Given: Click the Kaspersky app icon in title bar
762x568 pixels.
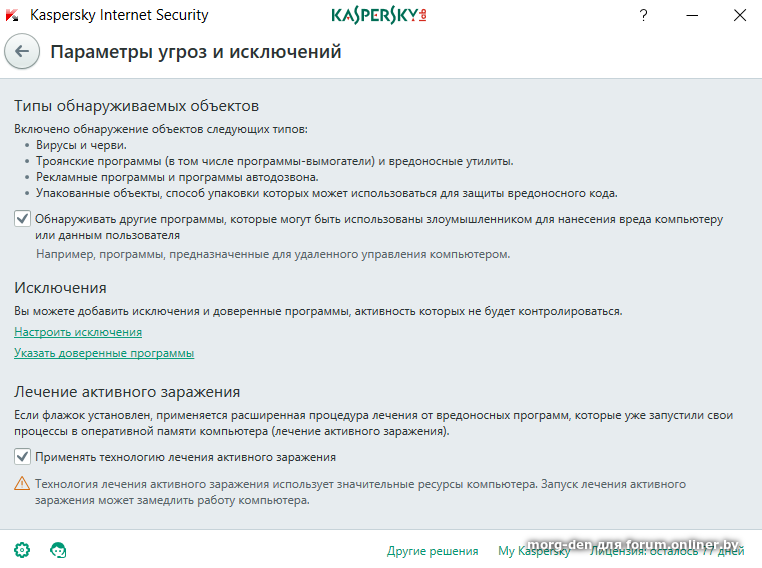Looking at the screenshot, I should click(12, 16).
